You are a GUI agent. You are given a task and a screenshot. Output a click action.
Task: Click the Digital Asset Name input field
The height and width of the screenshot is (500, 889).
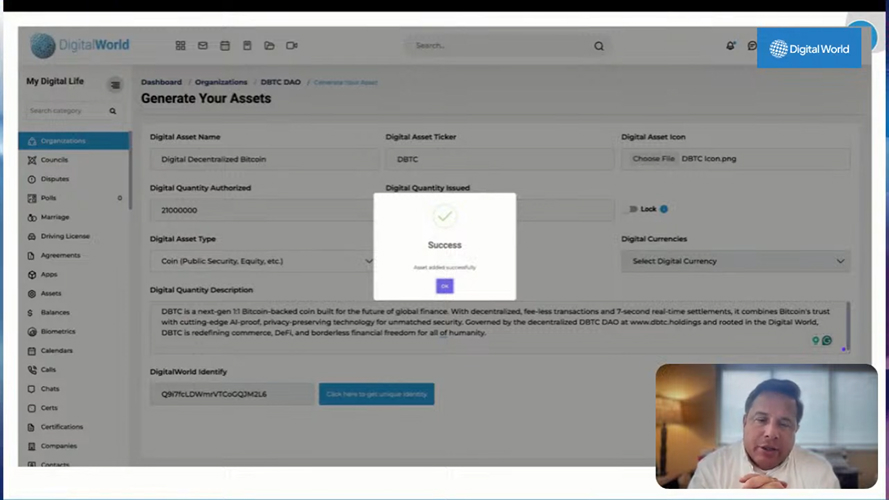[x=262, y=159]
